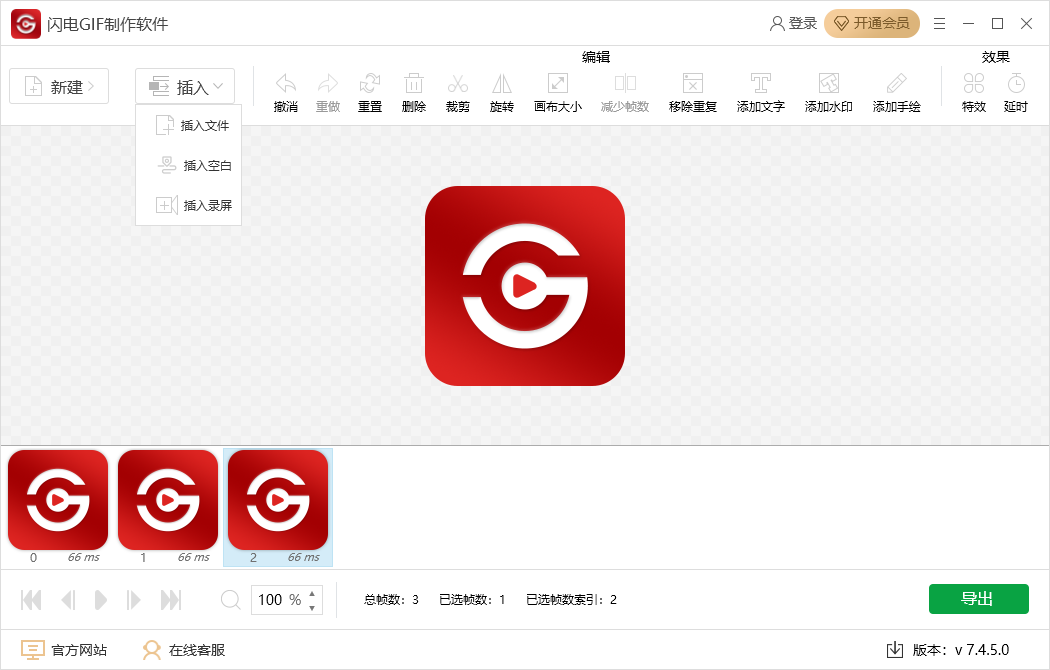Open the 添加水印 watermark tool
This screenshot has width=1050, height=670.
(x=829, y=84)
